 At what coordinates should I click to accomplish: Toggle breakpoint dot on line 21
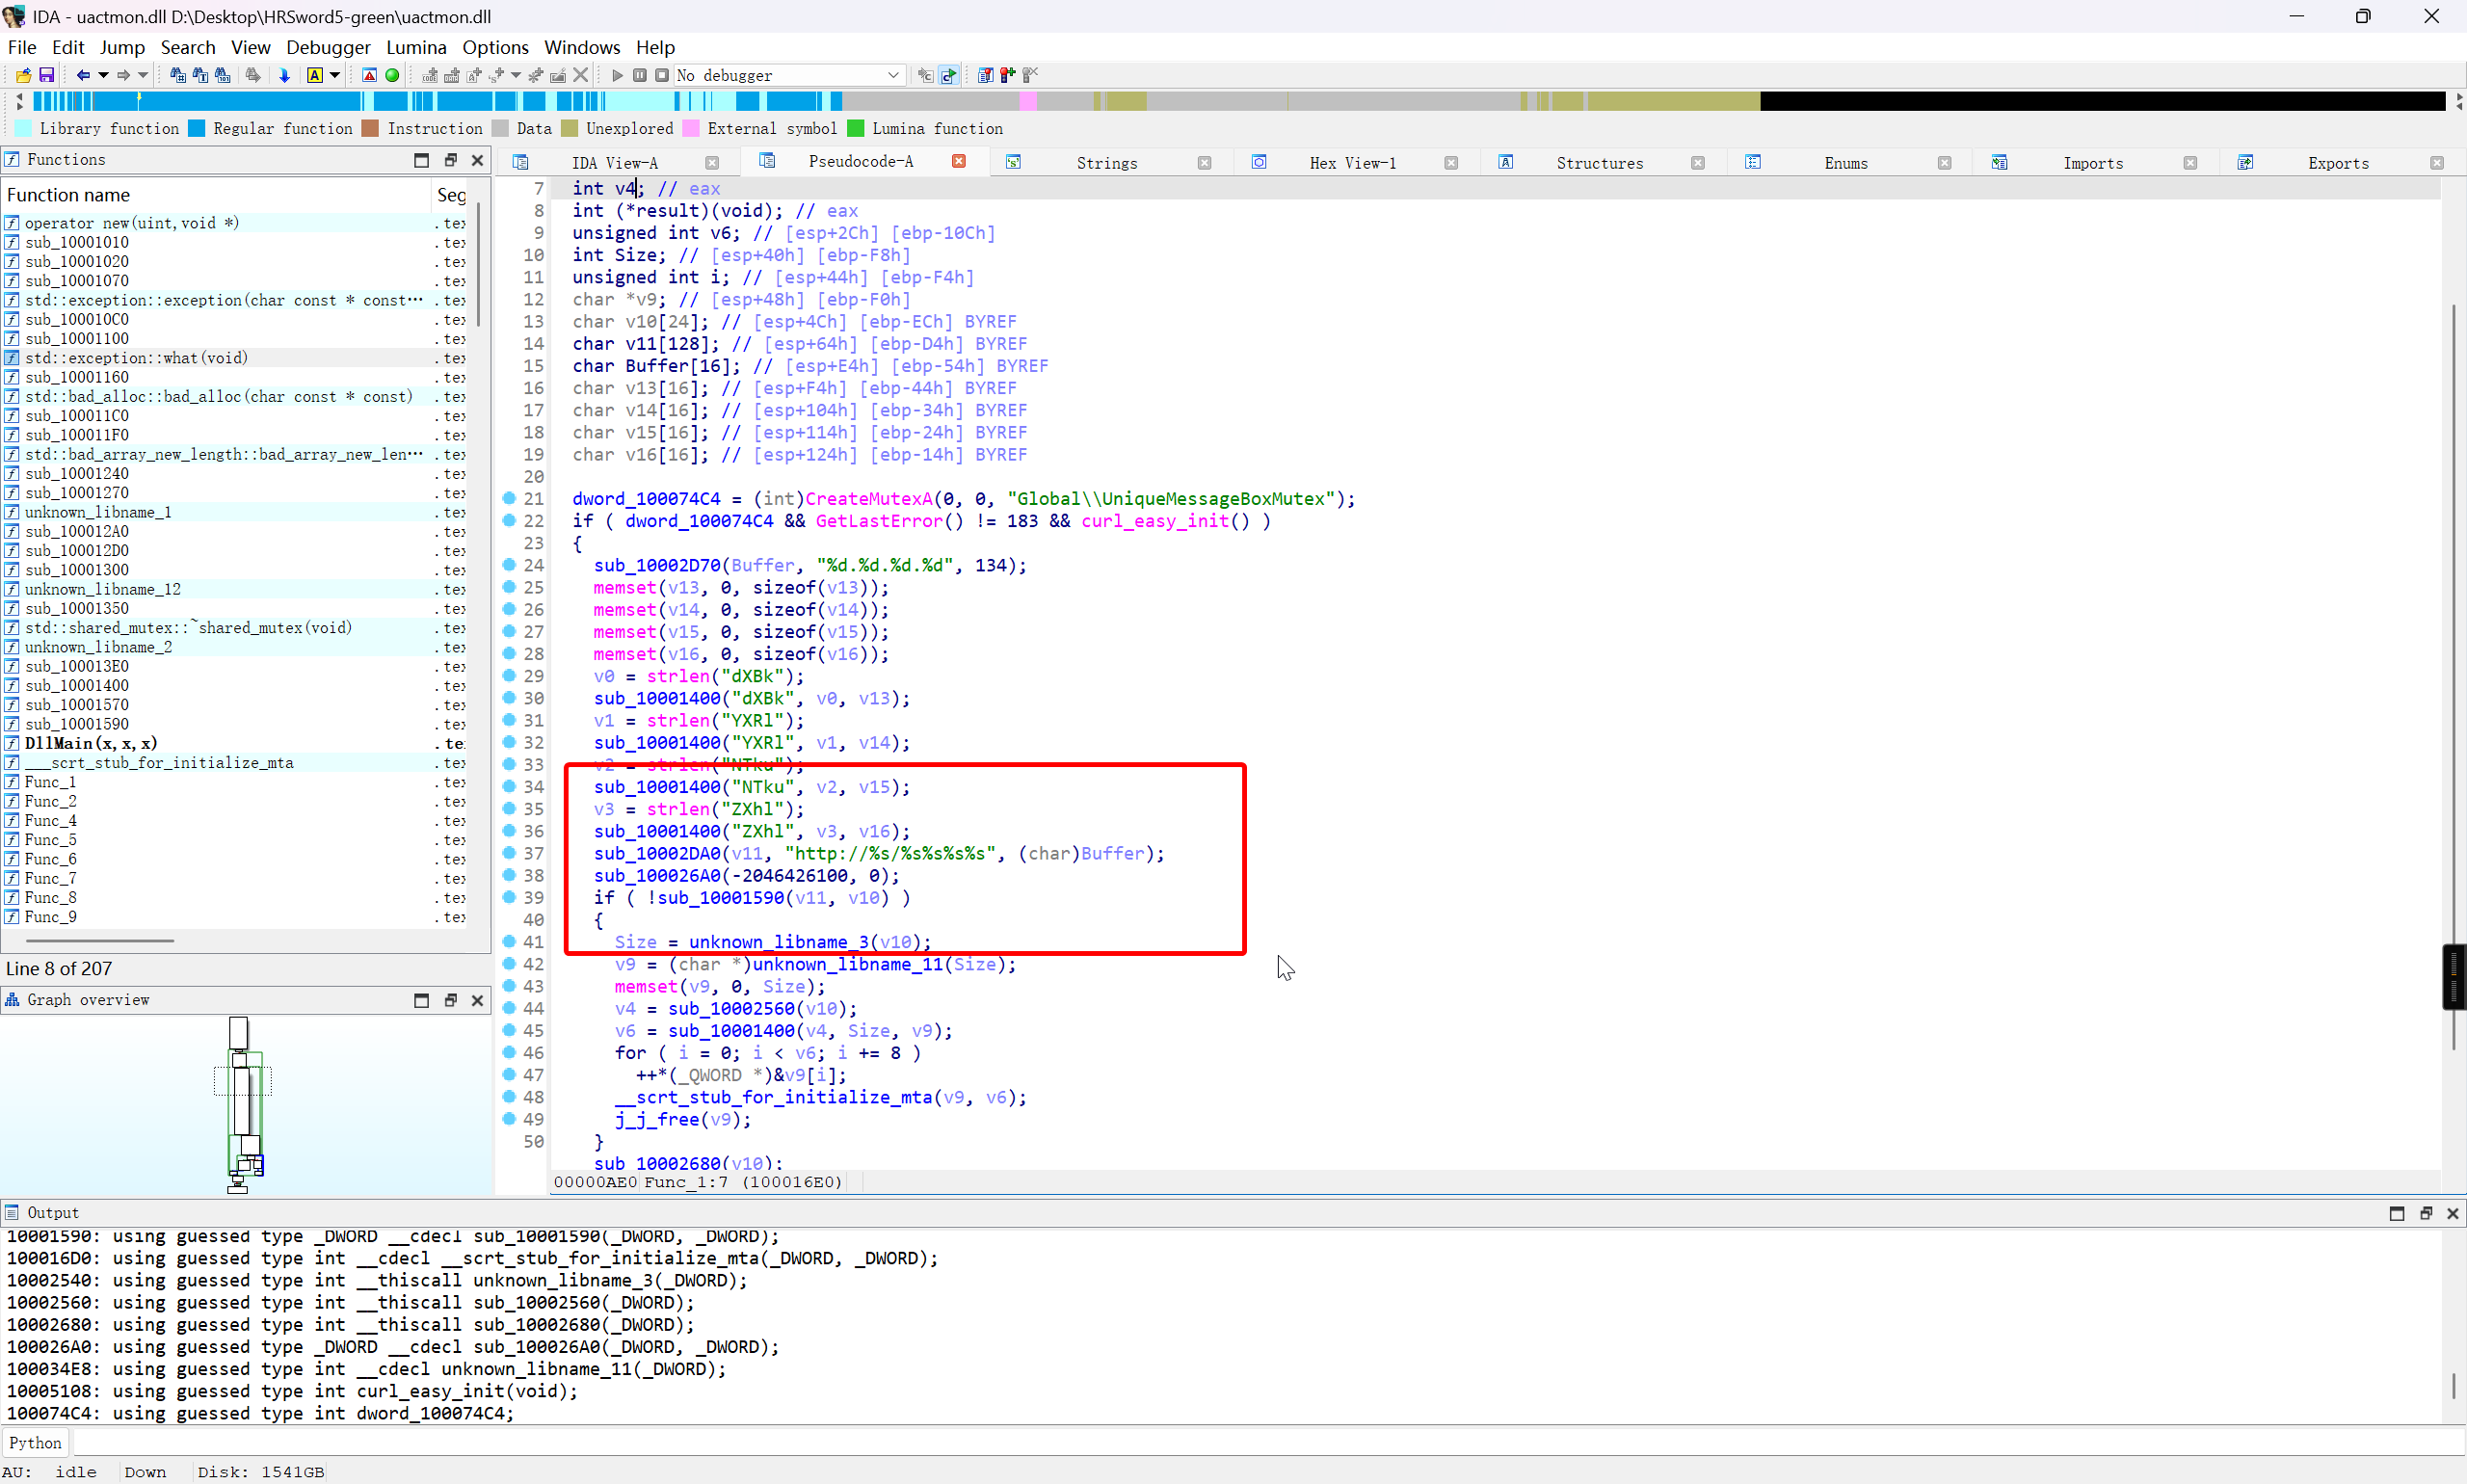[x=509, y=498]
